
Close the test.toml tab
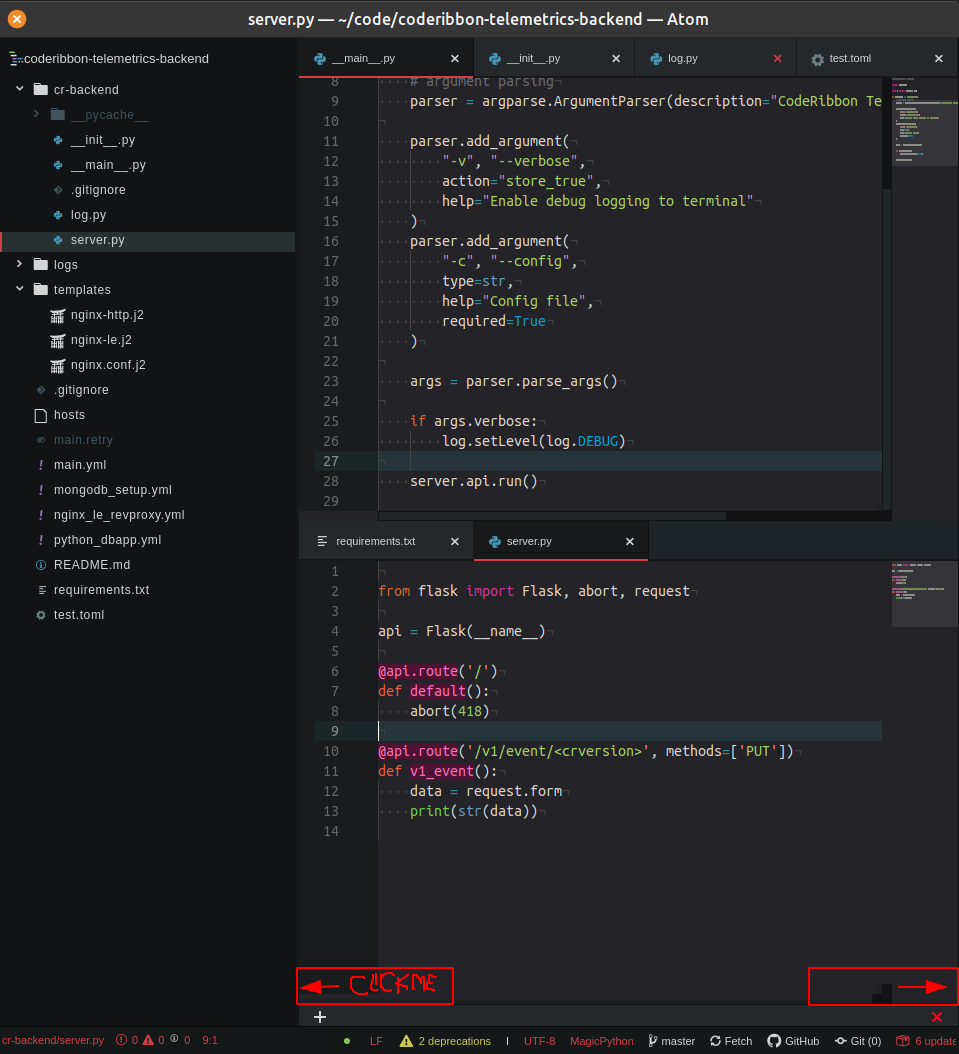(x=939, y=58)
